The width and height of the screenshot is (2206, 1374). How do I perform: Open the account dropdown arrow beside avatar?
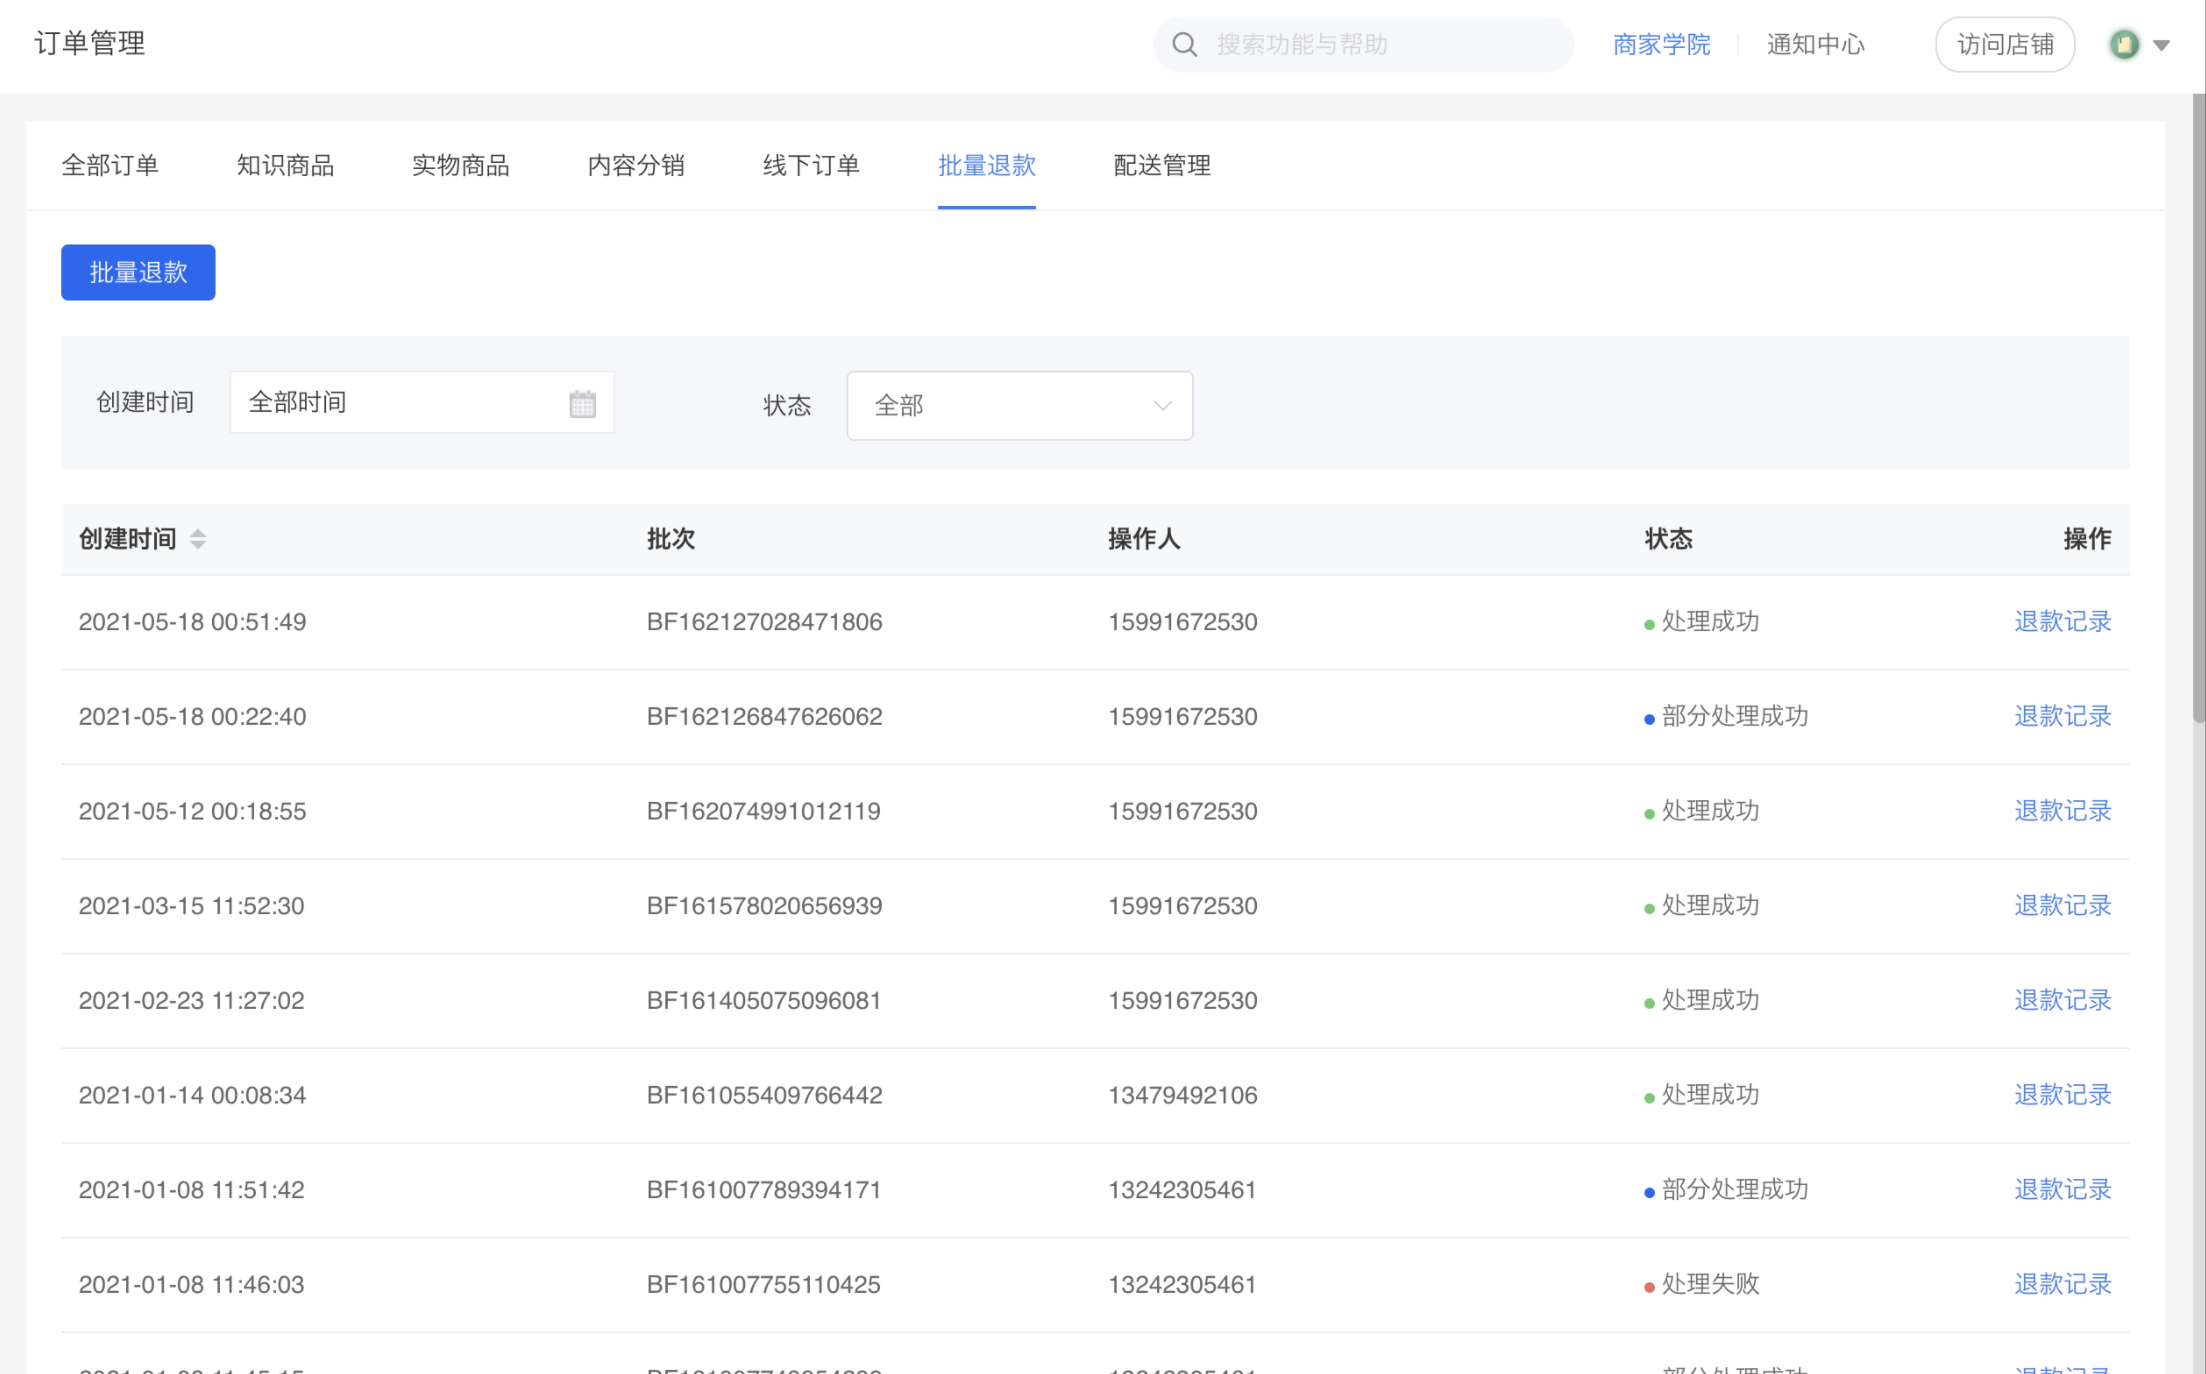coord(2161,45)
